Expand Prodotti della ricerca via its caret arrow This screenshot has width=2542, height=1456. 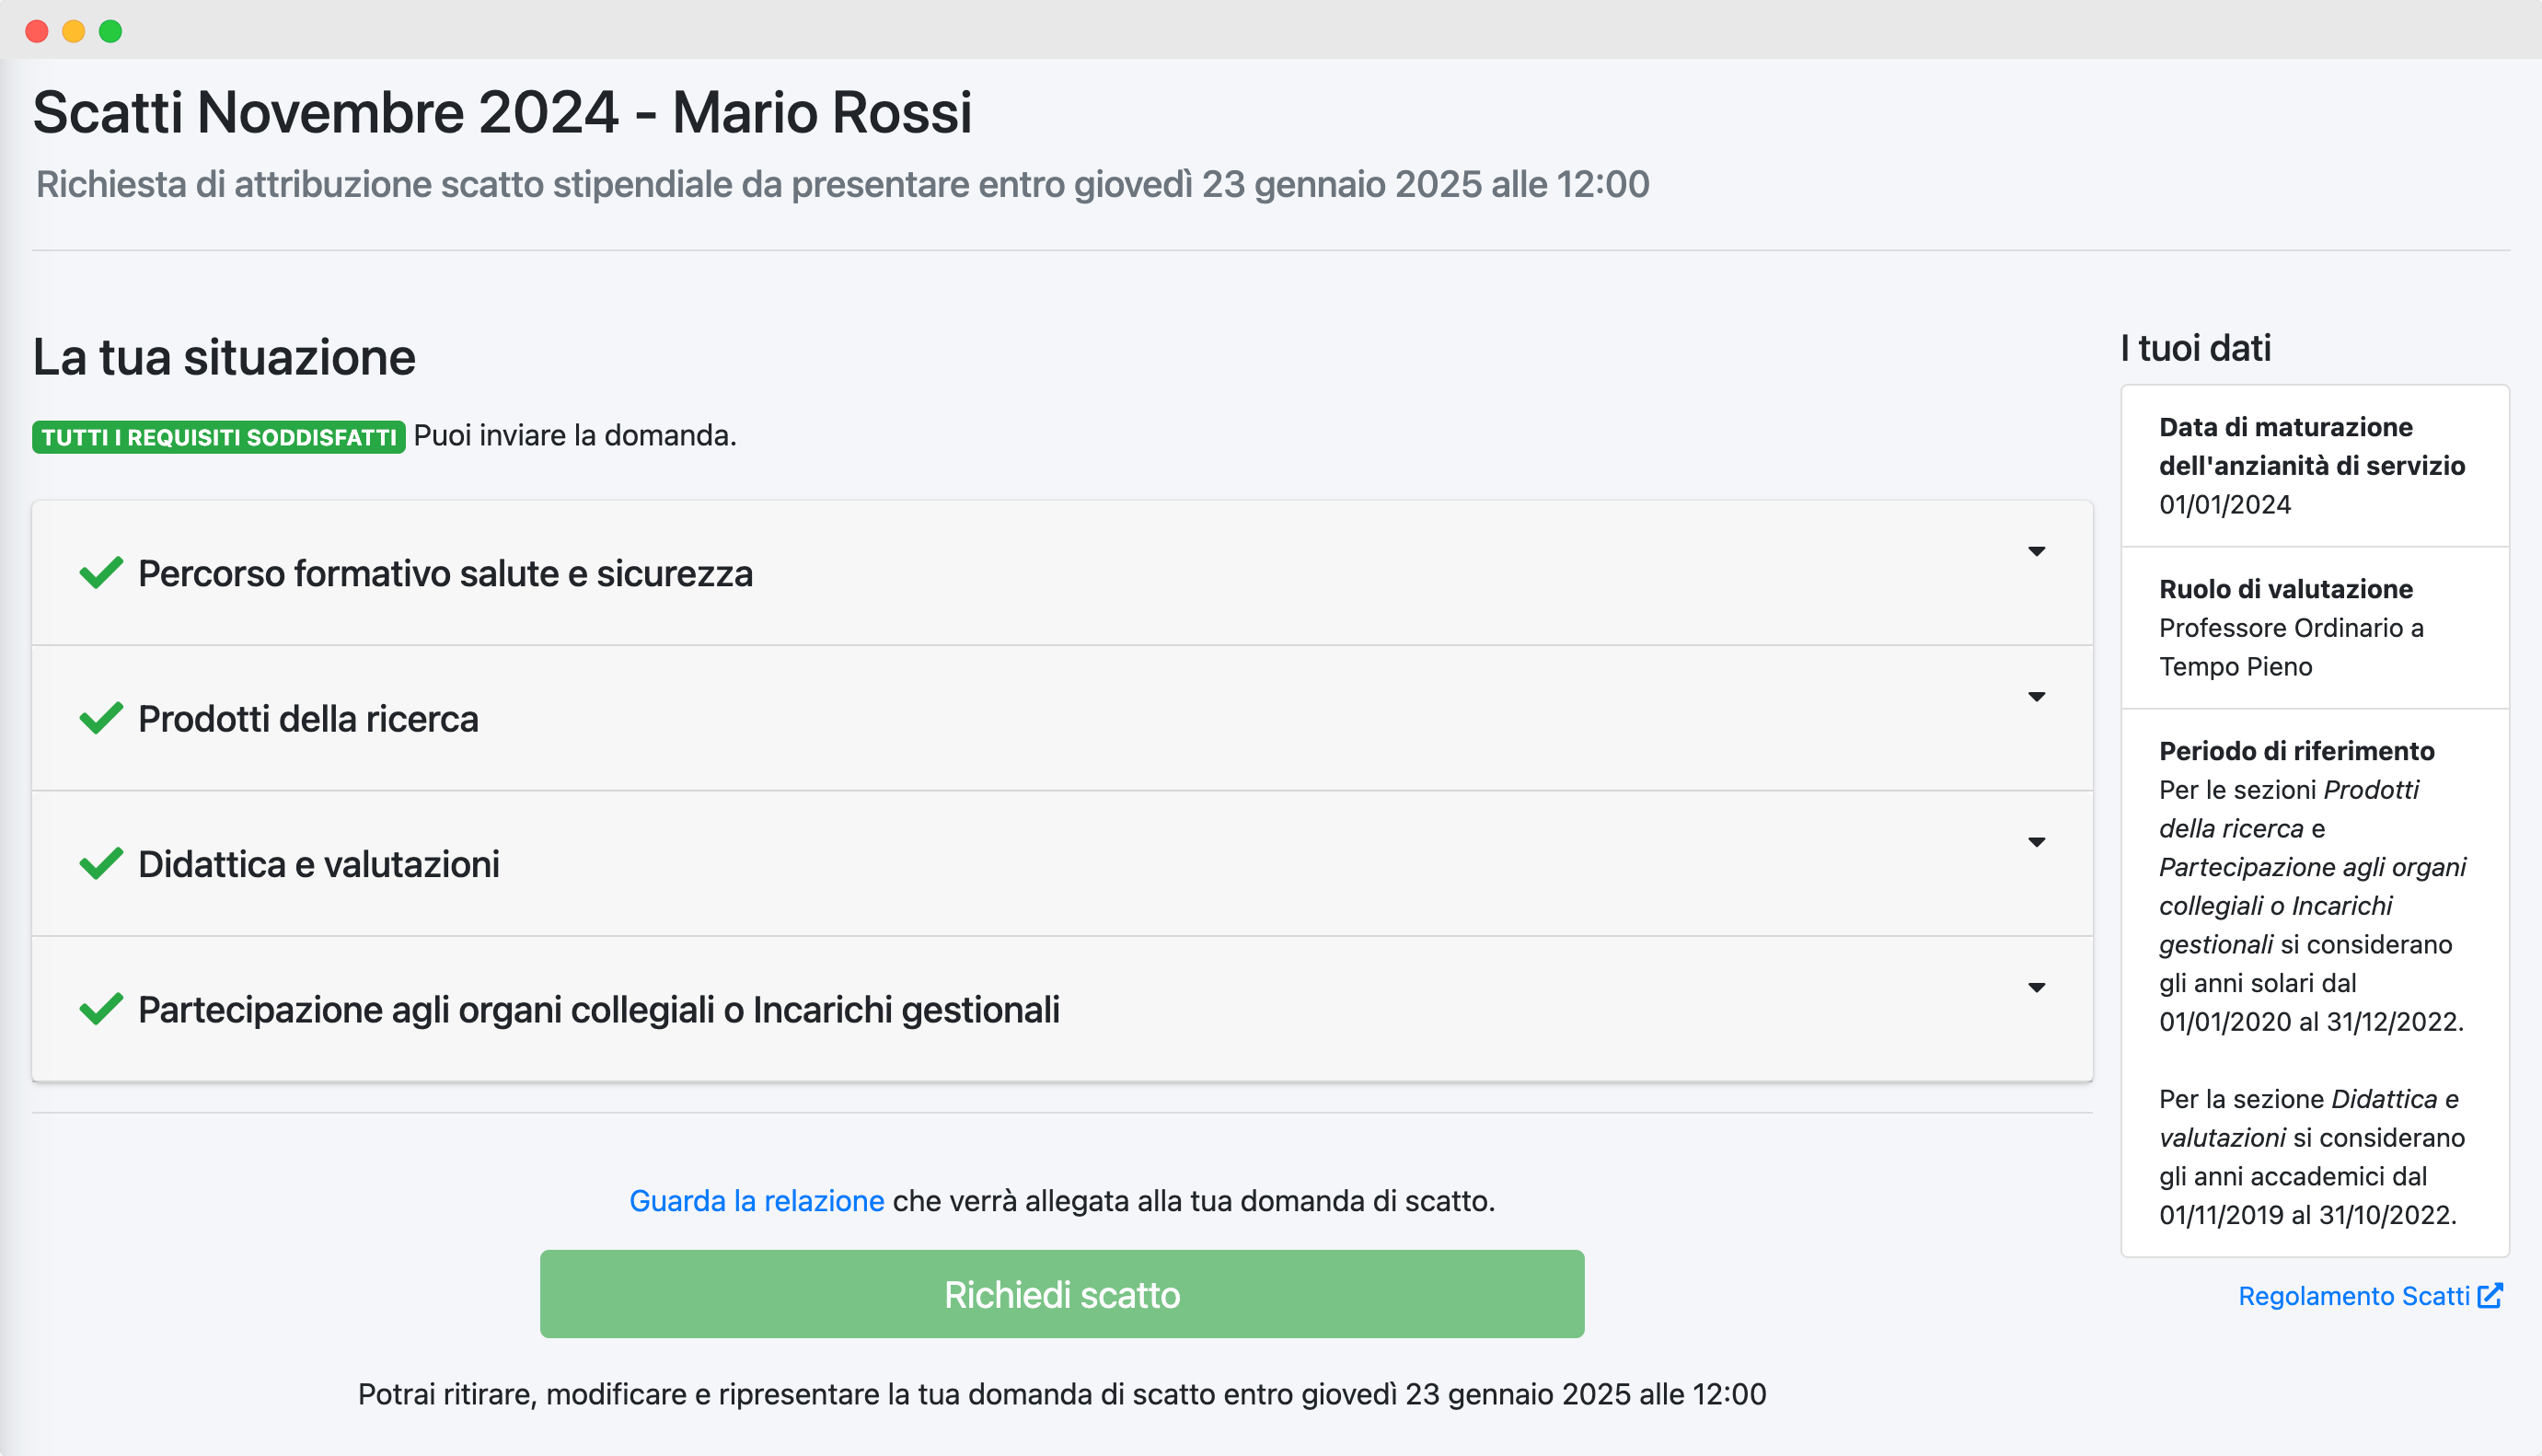(2036, 697)
